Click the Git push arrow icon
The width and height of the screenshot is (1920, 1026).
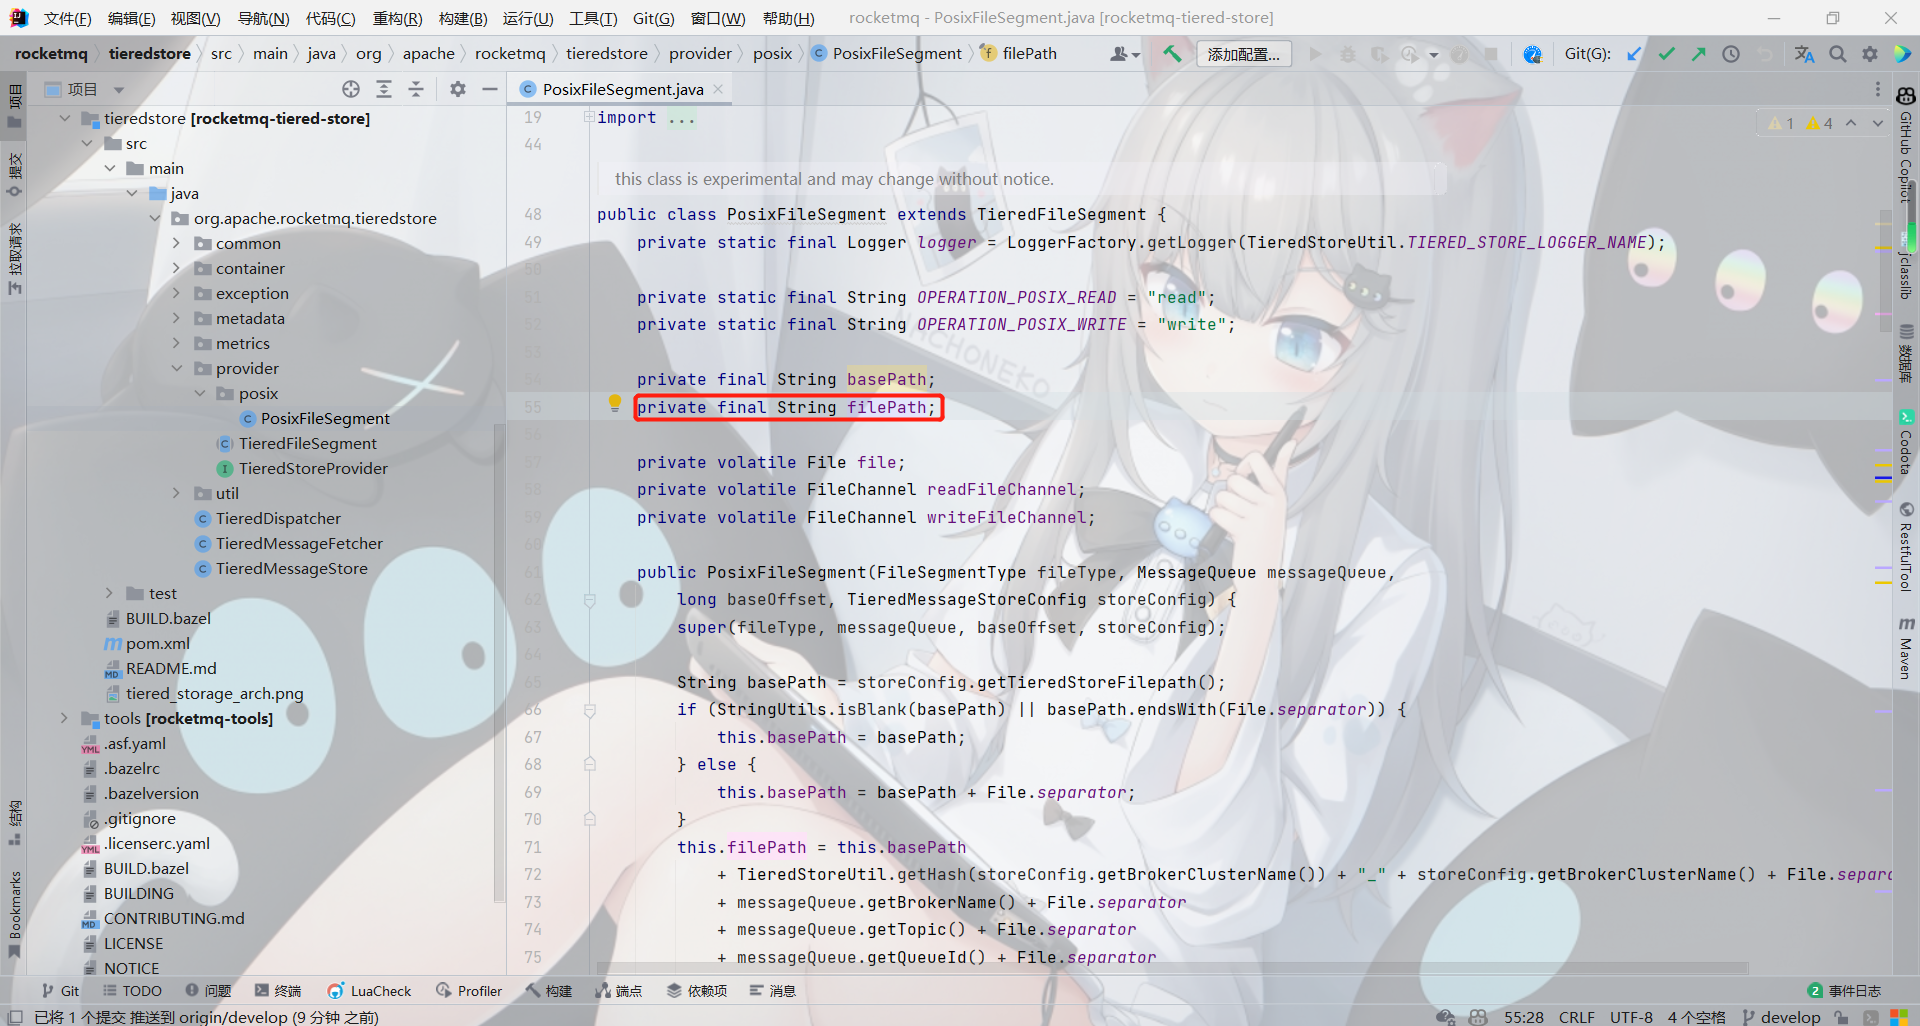tap(1698, 54)
